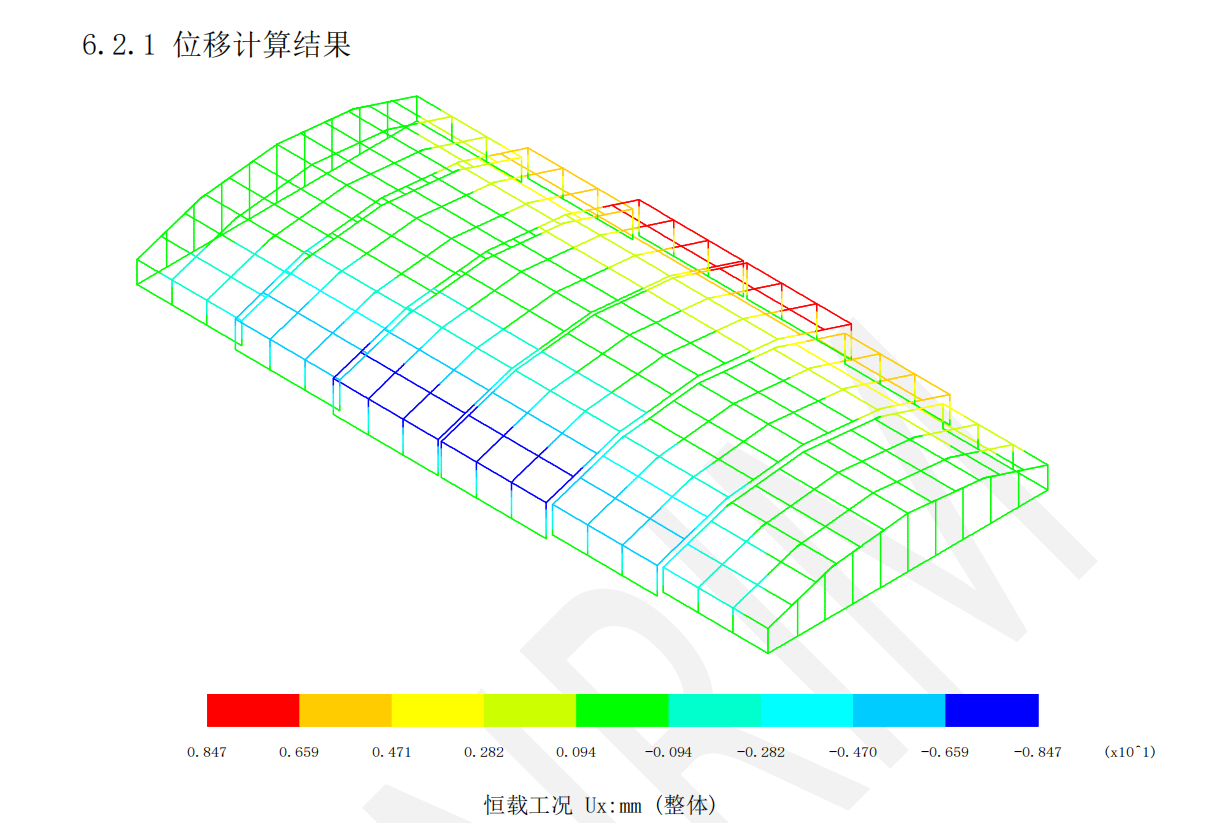Viewport: 1222px width, 823px height.
Task: Select the -0.470 legend value
Action: (x=853, y=752)
